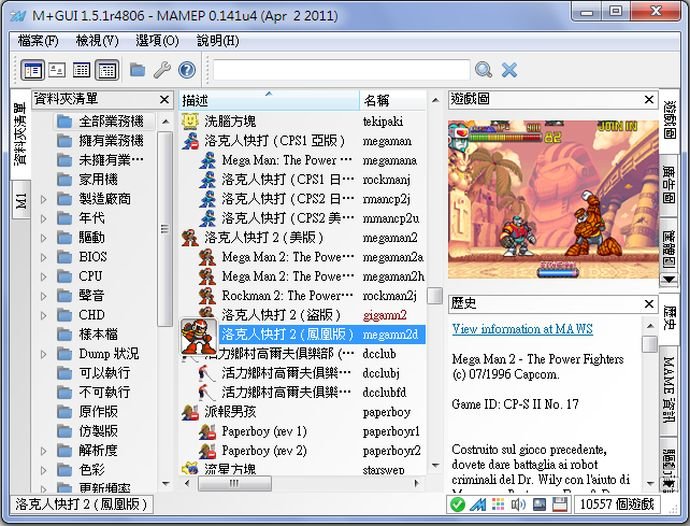Select the 洗腦方塊 game row
Screen dimensions: 690x526
pos(303,121)
